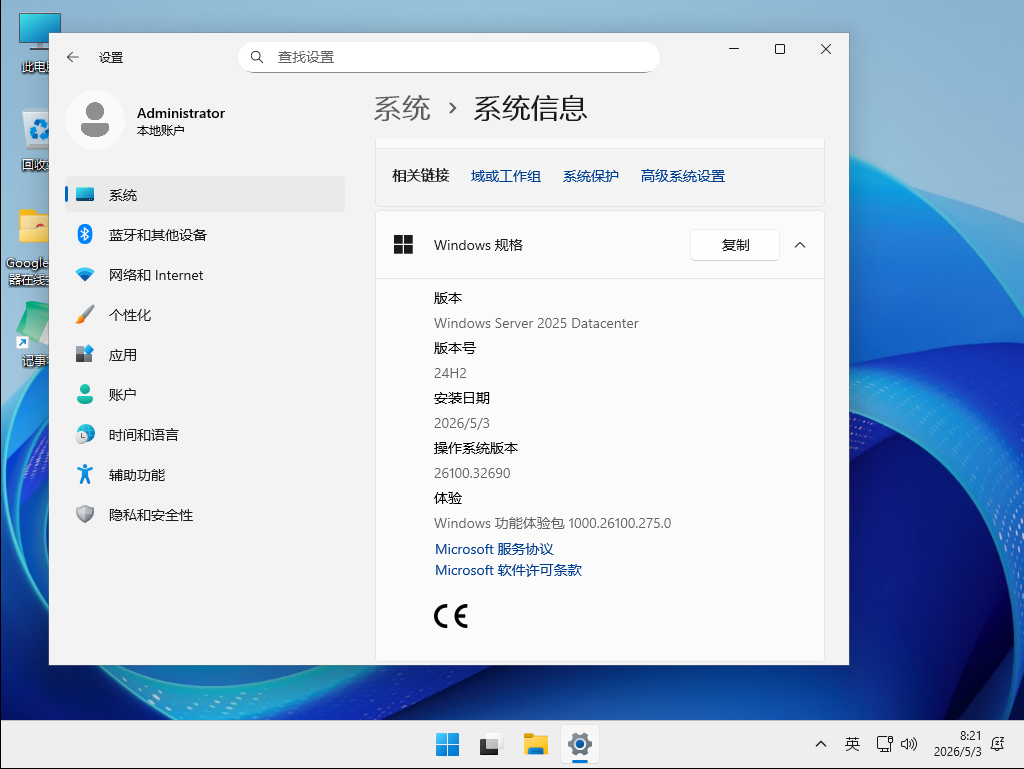
Task: Click the person icon for 账户
Action: pos(85,394)
